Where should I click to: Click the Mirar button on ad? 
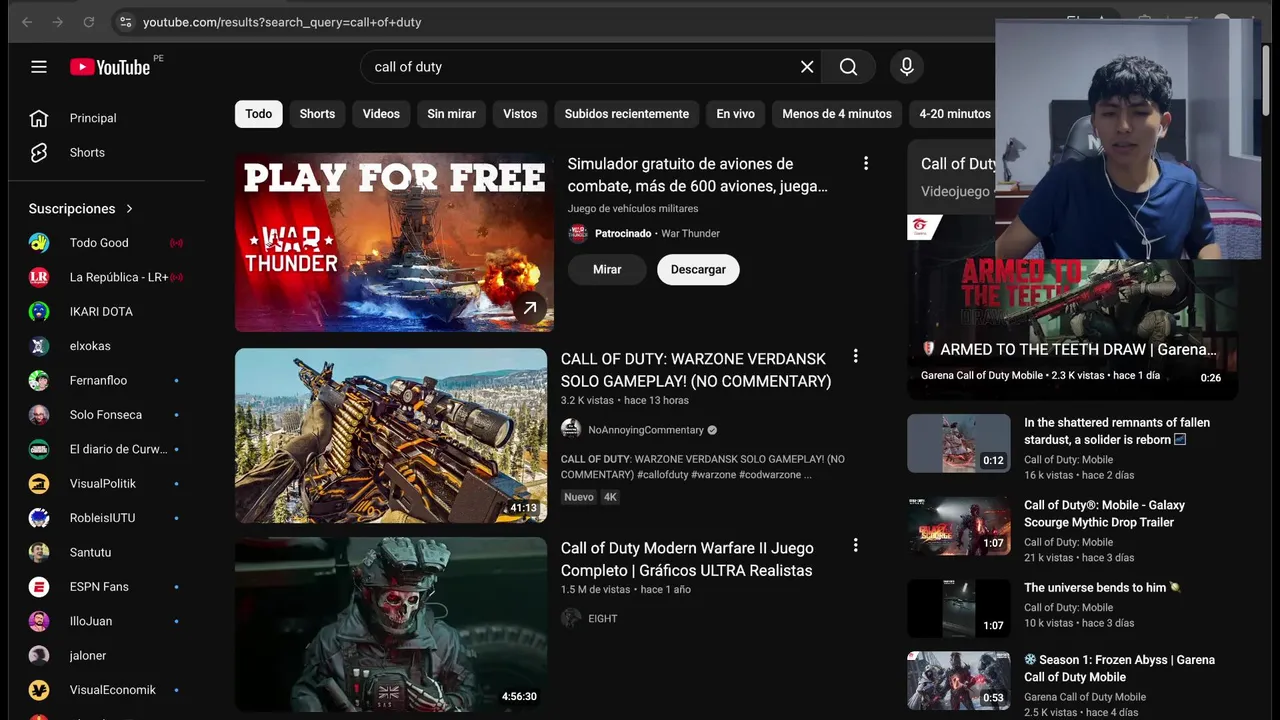coord(607,270)
